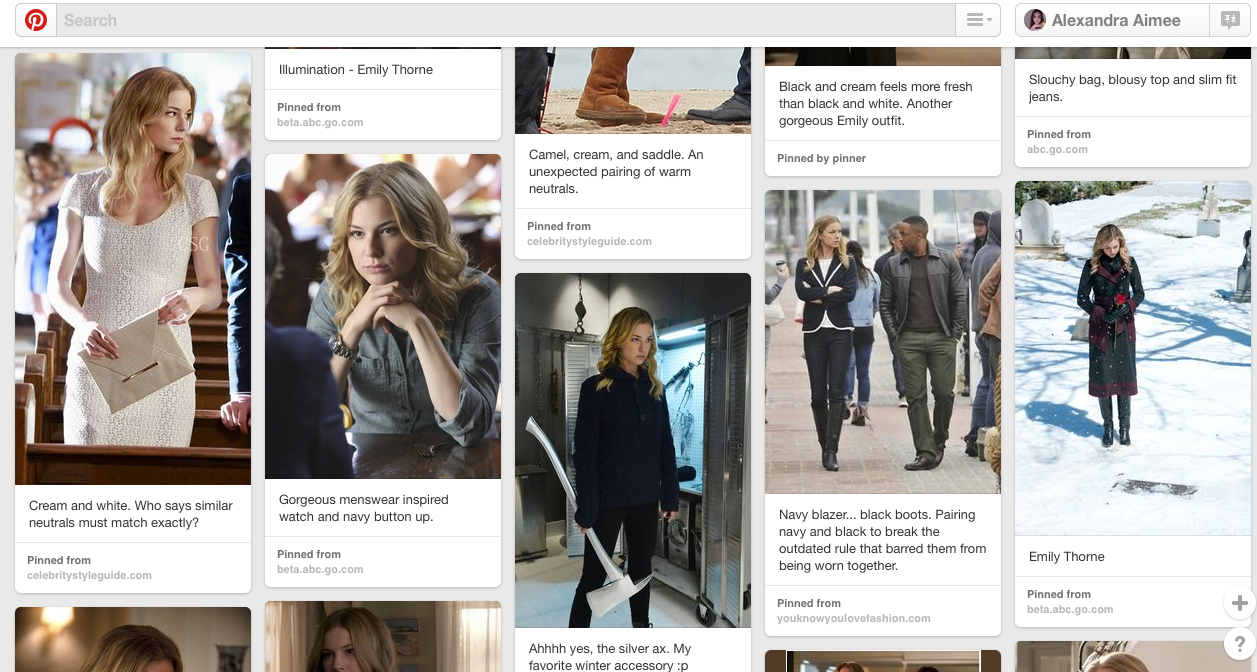This screenshot has height=672, width=1257.
Task: Open the navy button up pin image
Action: [383, 316]
